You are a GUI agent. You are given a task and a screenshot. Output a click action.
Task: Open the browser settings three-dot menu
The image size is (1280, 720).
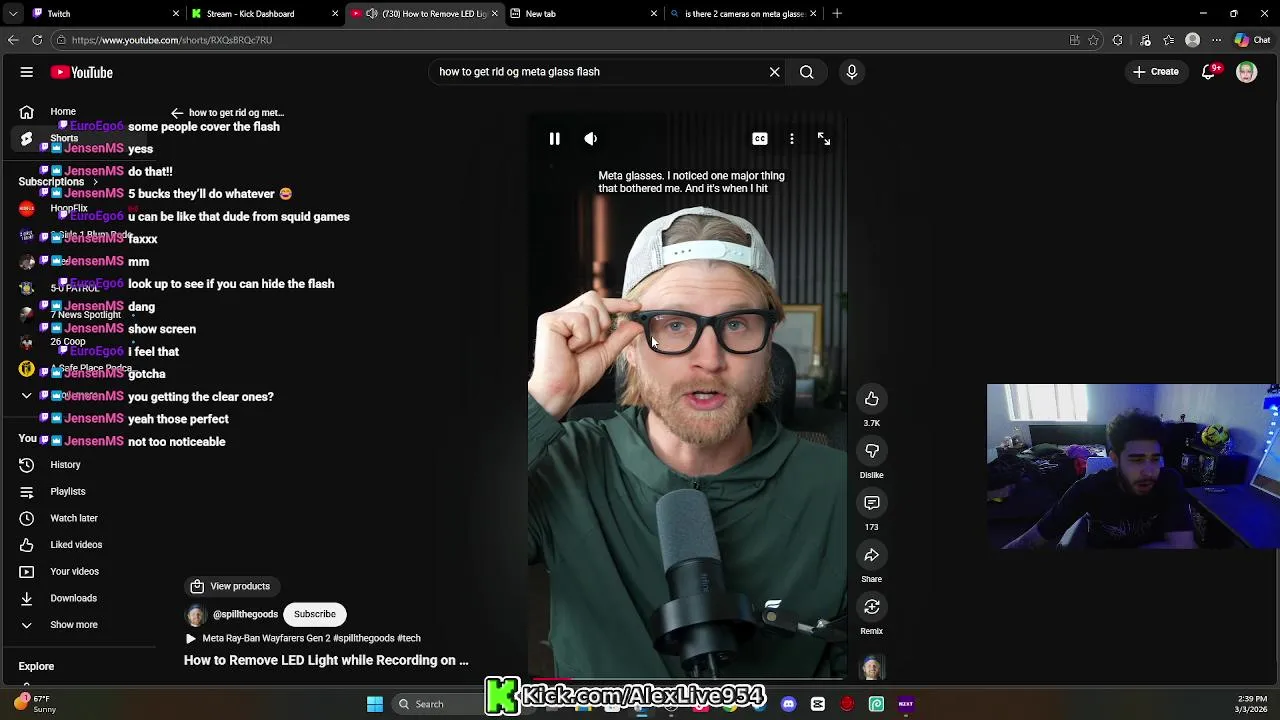pos(1217,40)
